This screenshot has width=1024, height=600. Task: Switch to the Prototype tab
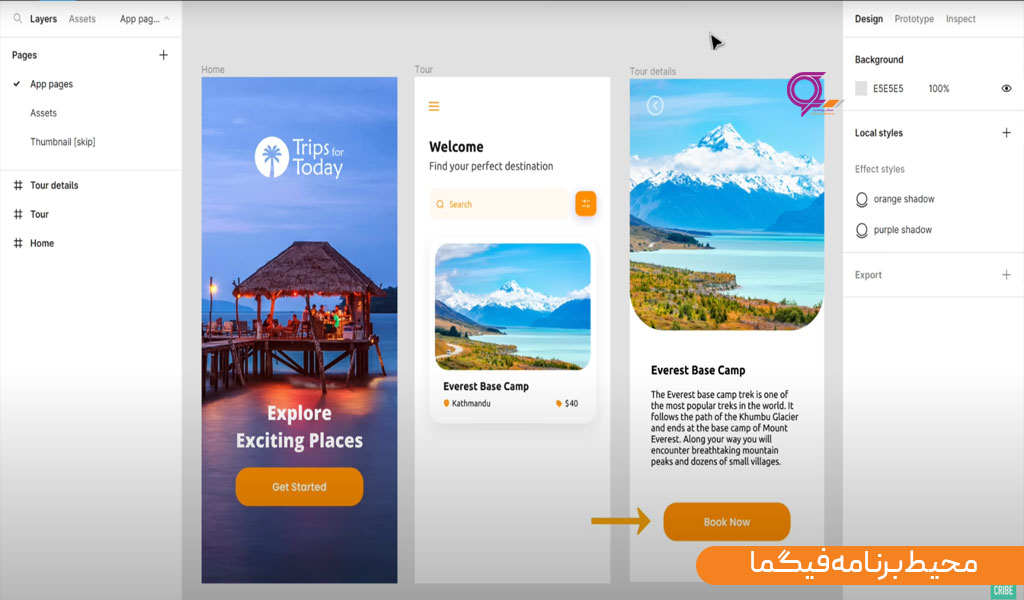point(914,19)
